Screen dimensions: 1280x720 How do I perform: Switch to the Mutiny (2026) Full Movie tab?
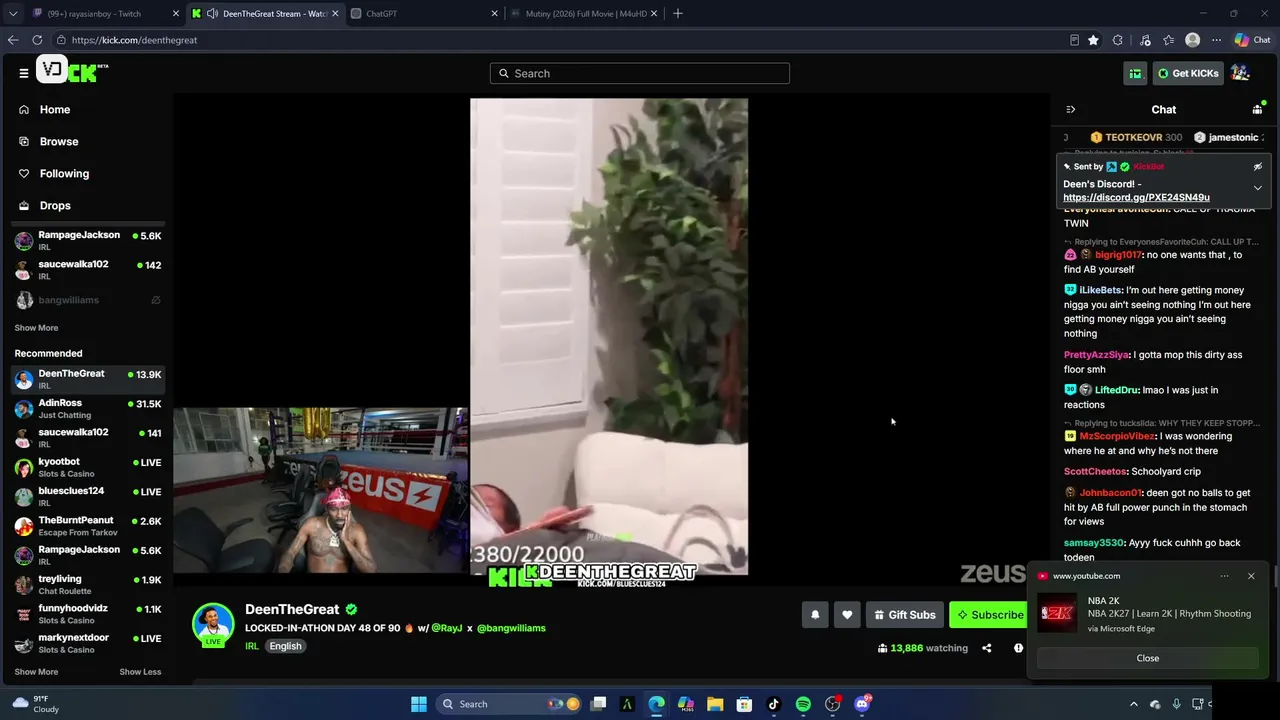point(584,14)
